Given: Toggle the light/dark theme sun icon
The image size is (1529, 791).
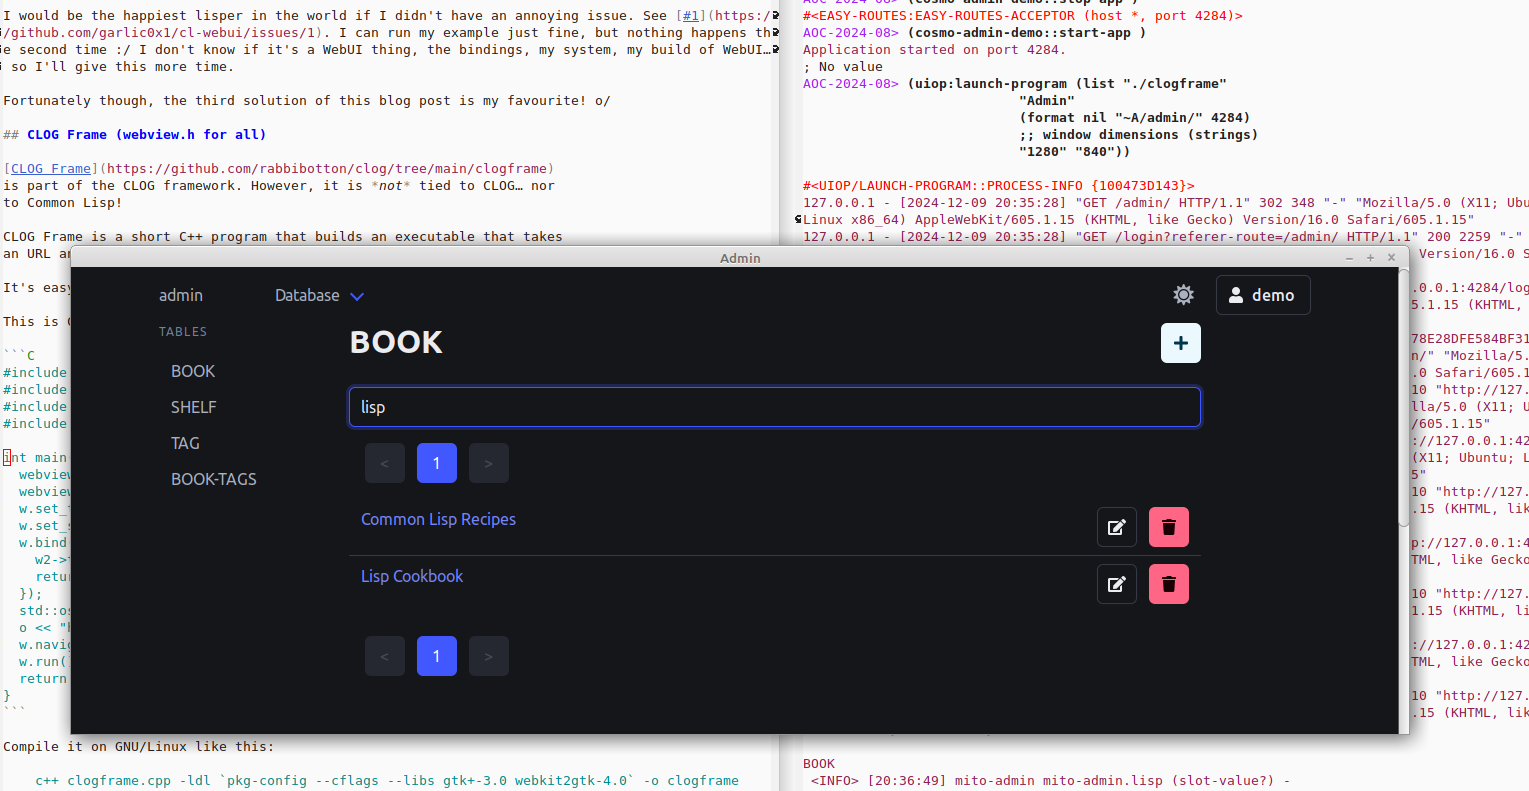Looking at the screenshot, I should click(1183, 295).
